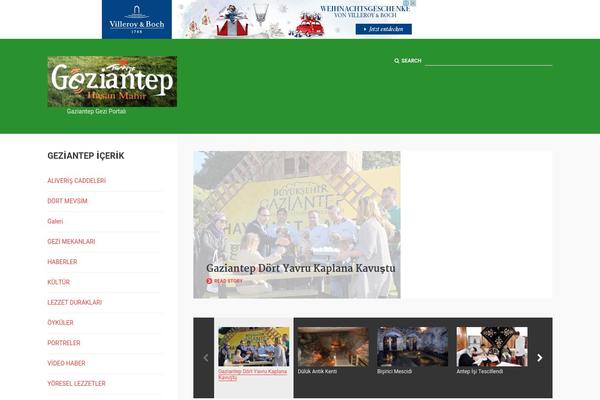
Task: Select Dülük Antik Kenti thumbnail
Action: click(x=333, y=346)
